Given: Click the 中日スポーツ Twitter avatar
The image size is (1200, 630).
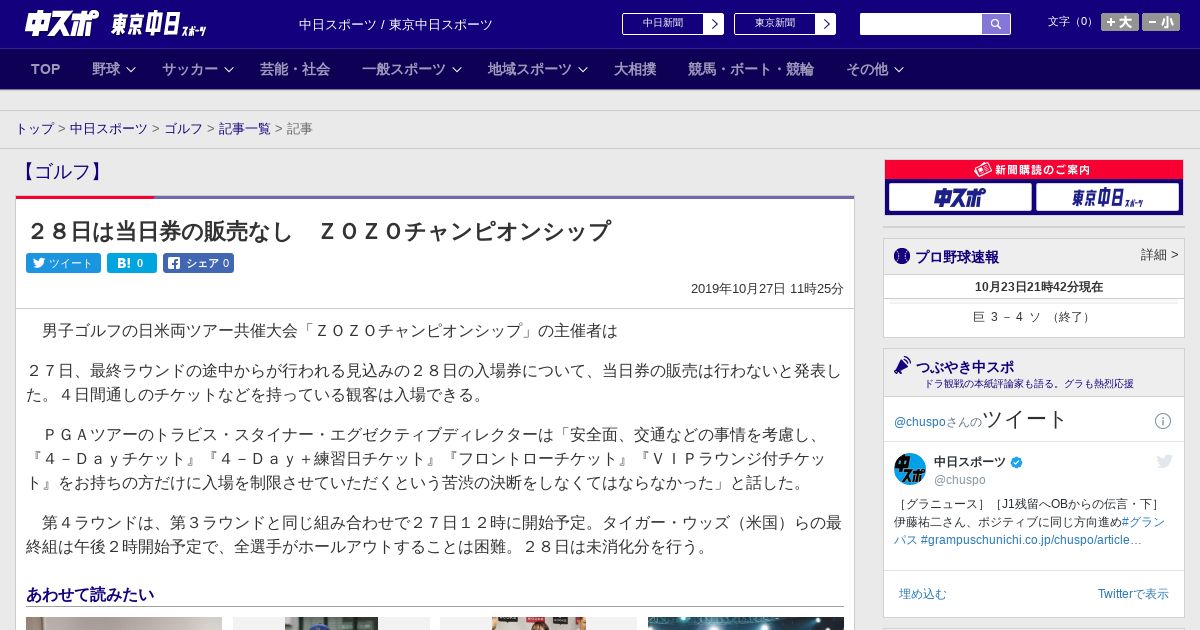Looking at the screenshot, I should pyautogui.click(x=910, y=469).
